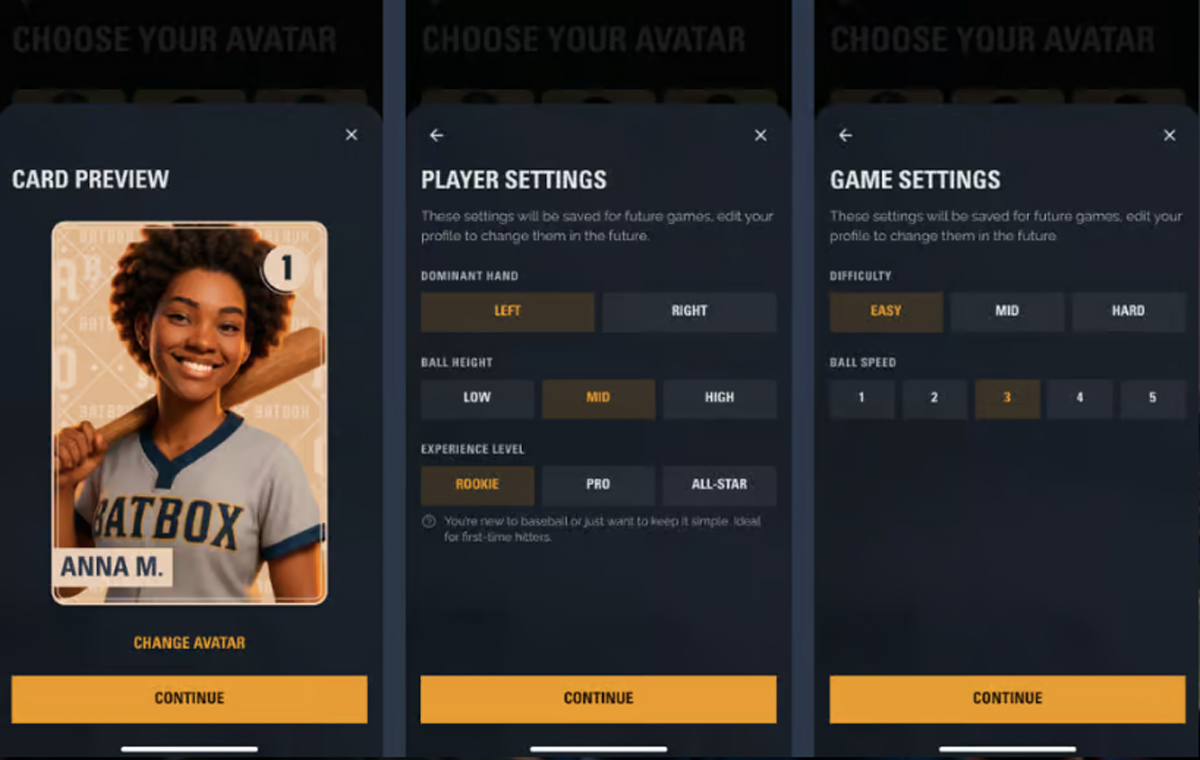
Task: Tap the Anna M. player card
Action: click(x=190, y=413)
